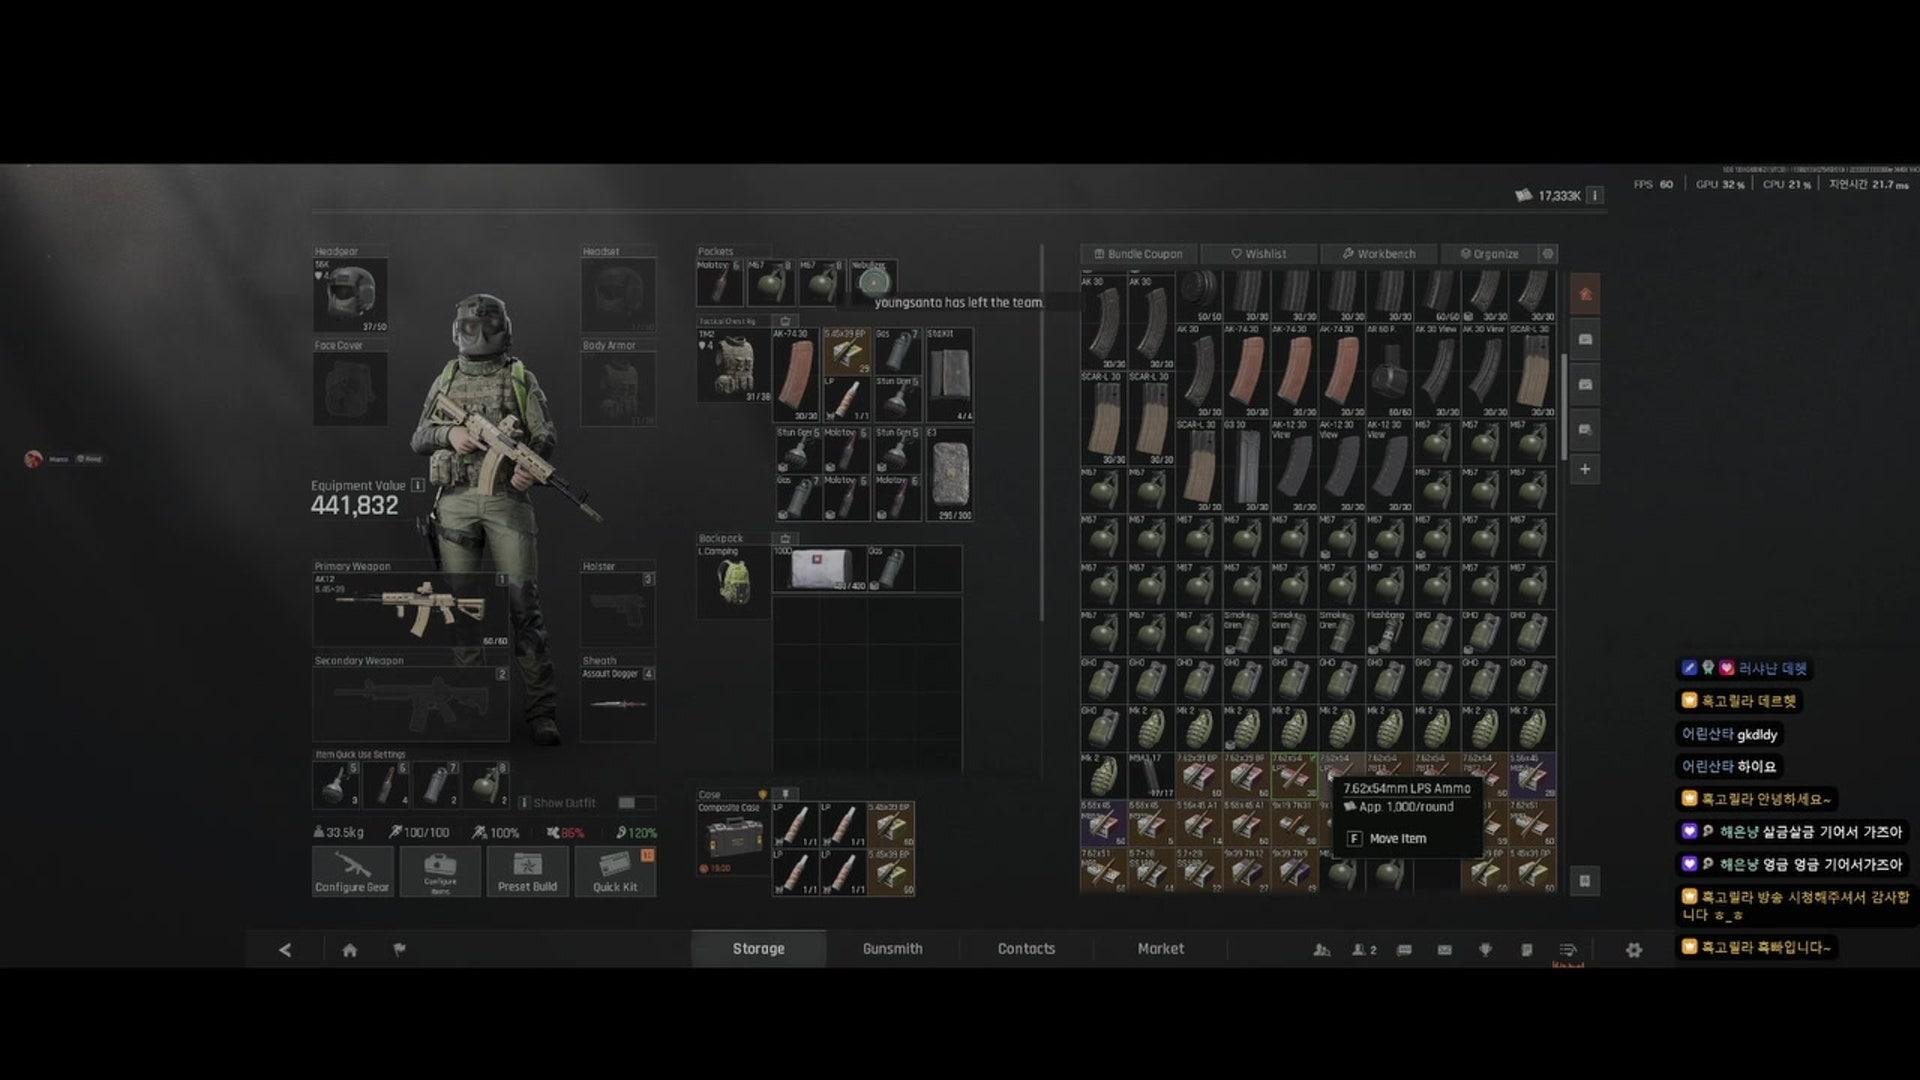Click Equipment Value info icon
The width and height of the screenshot is (1920, 1080).
[418, 485]
